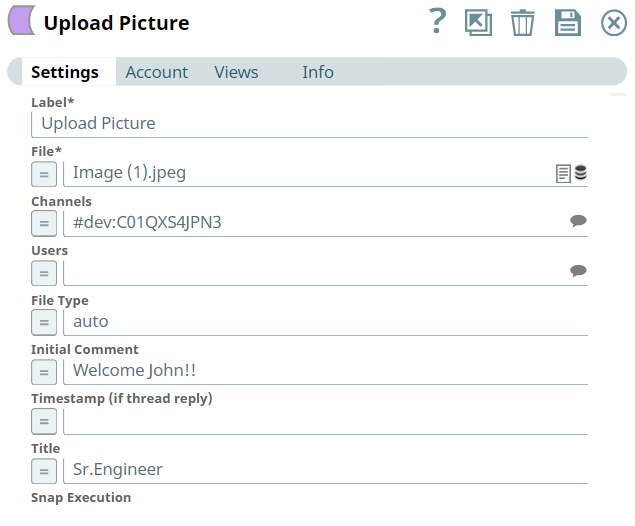Toggle expression button for Title
Image resolution: width=635 pixels, height=526 pixels.
[44, 471]
